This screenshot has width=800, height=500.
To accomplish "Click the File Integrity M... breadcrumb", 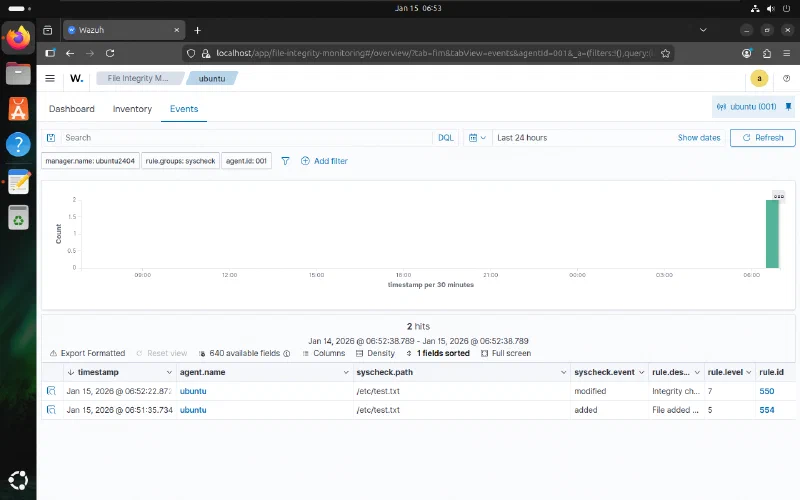I will 138,78.
